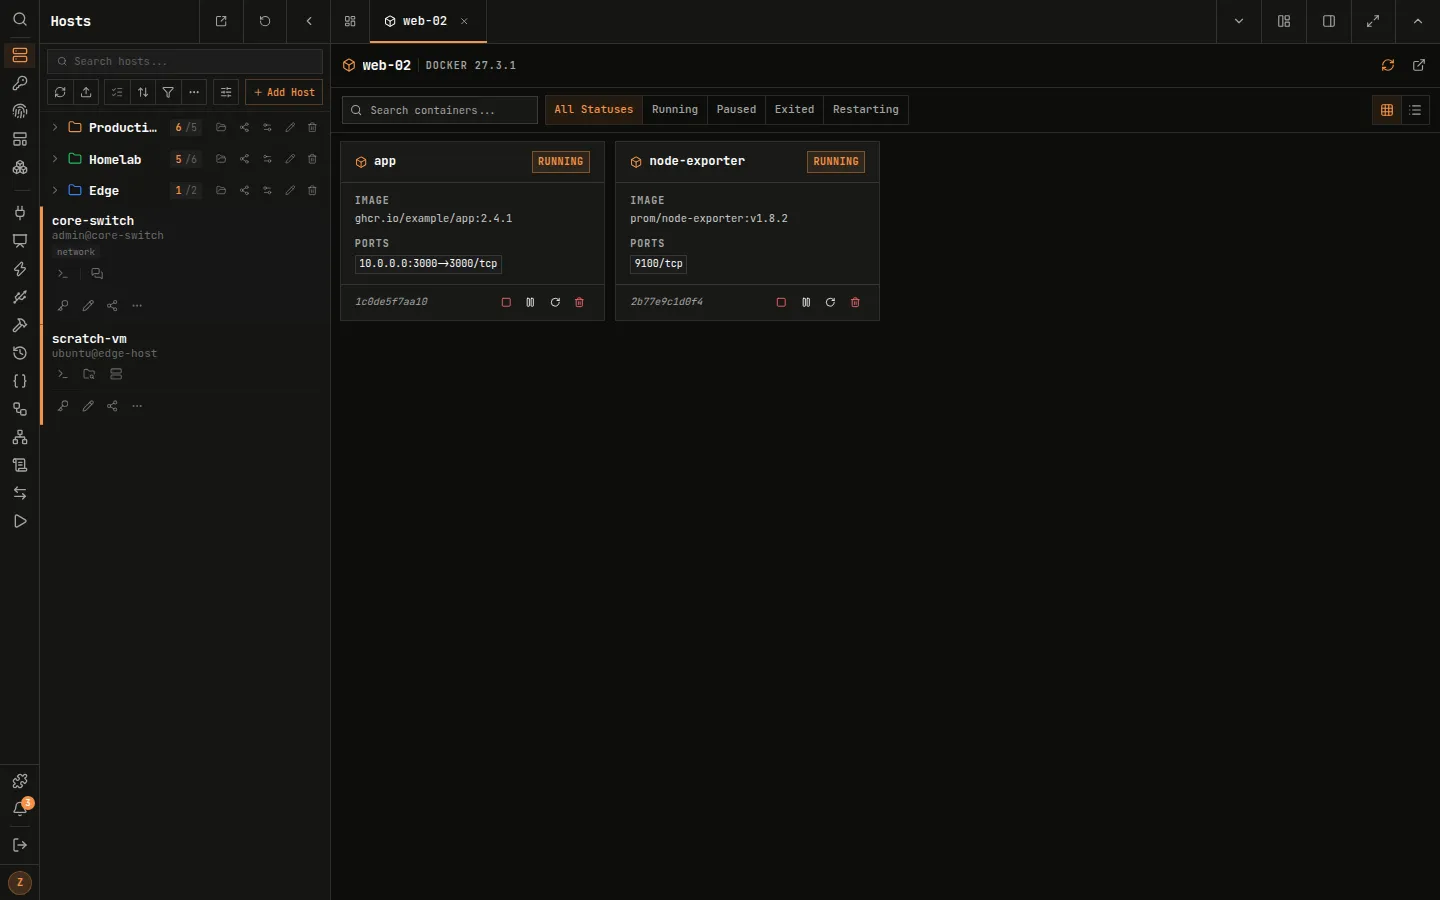Screen dimensions: 1440x900
Task: Click the logout icon in sidebar
Action: click(x=19, y=845)
